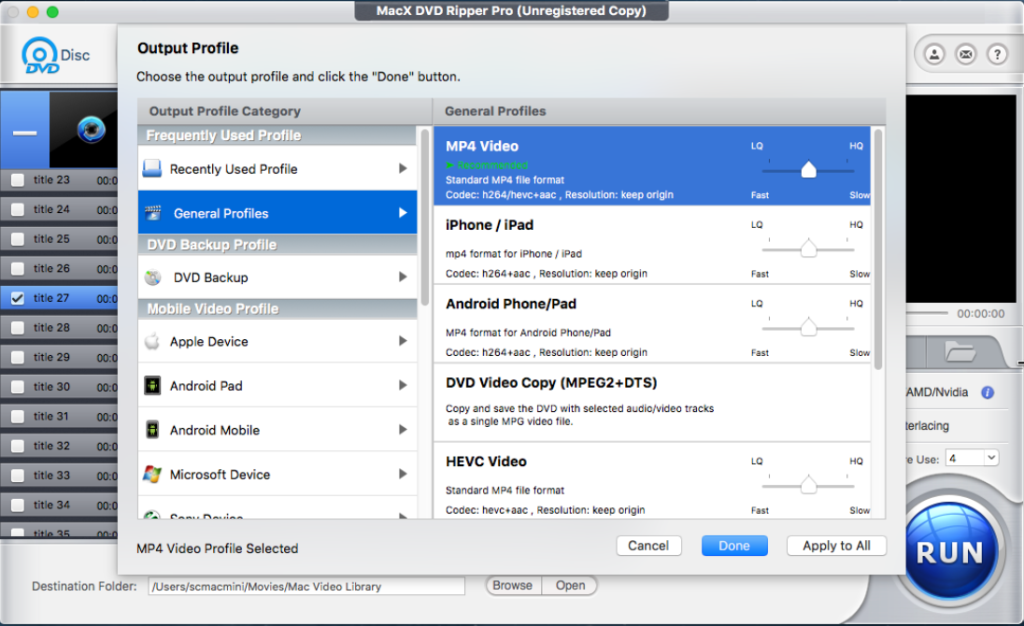Open the output folder icon
Screen dimensions: 1024x626
click(960, 352)
